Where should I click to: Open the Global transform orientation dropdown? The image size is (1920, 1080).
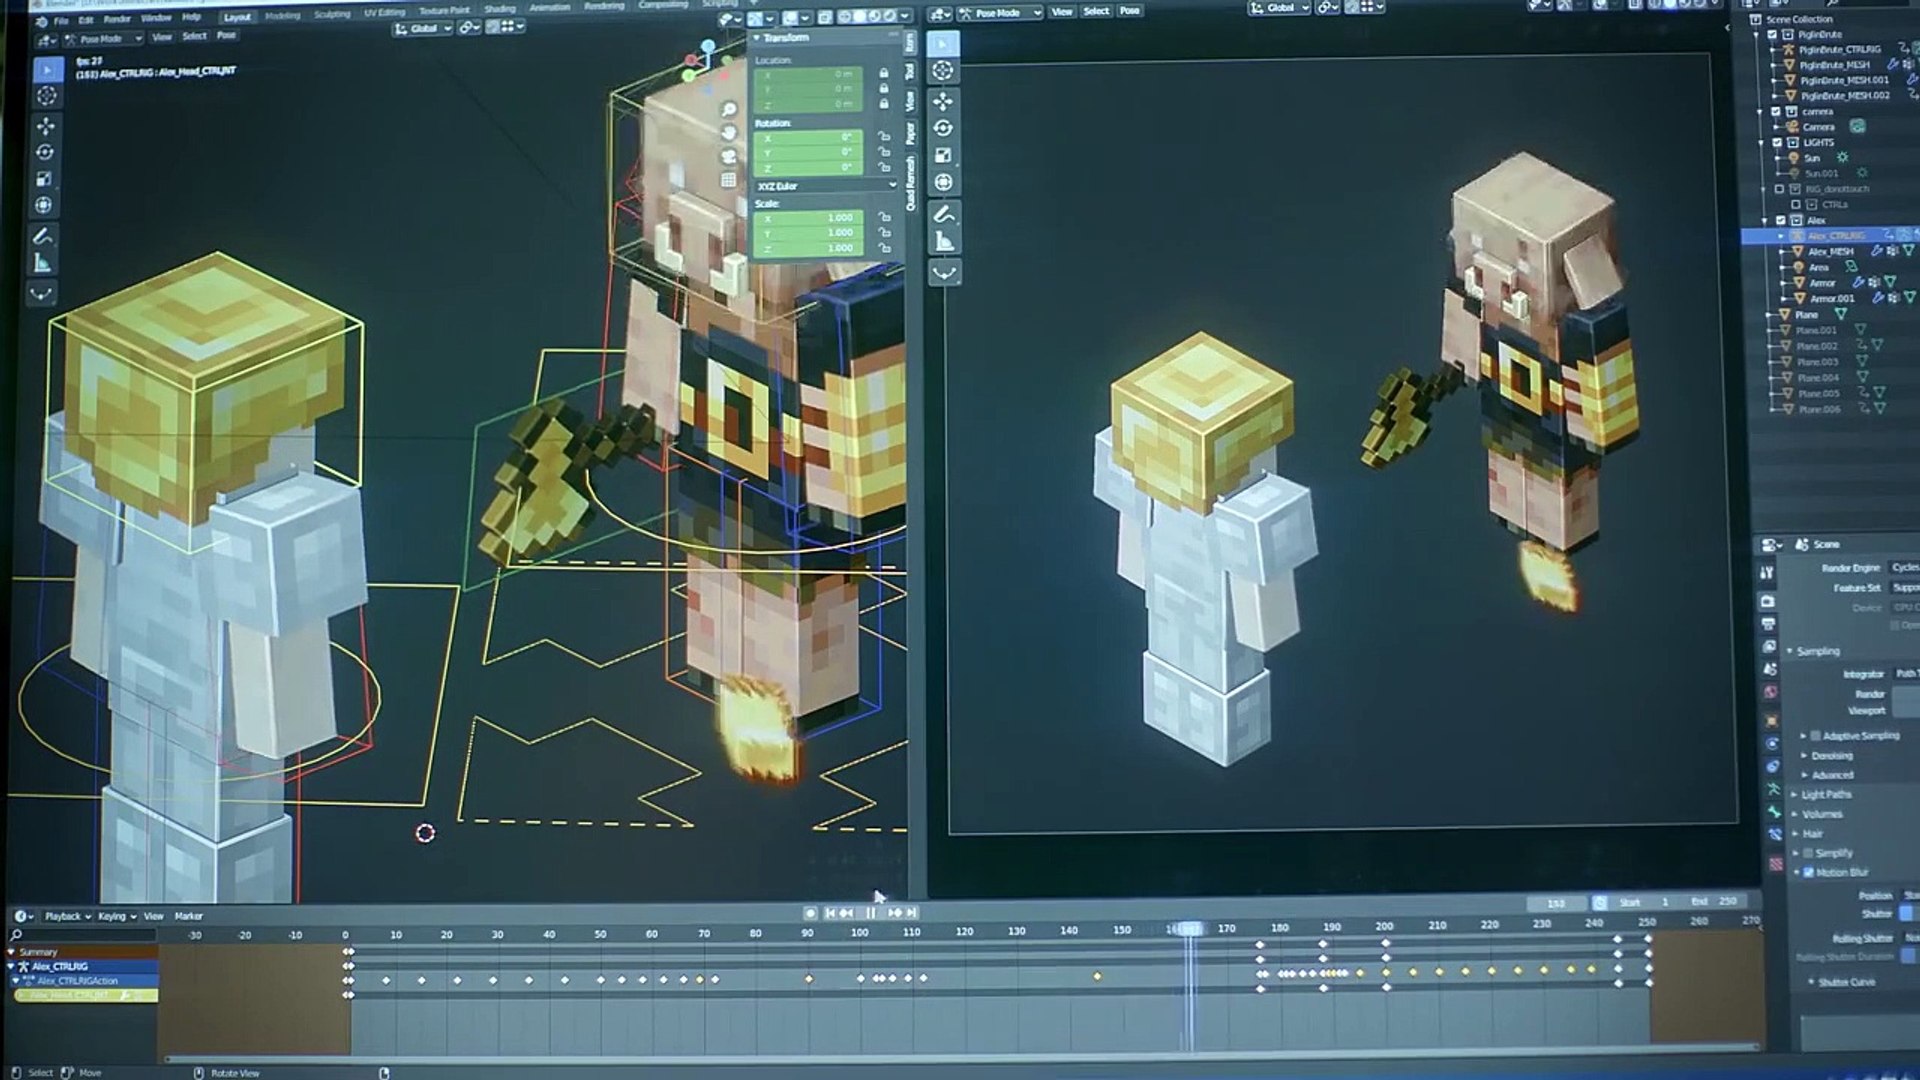[x=424, y=28]
